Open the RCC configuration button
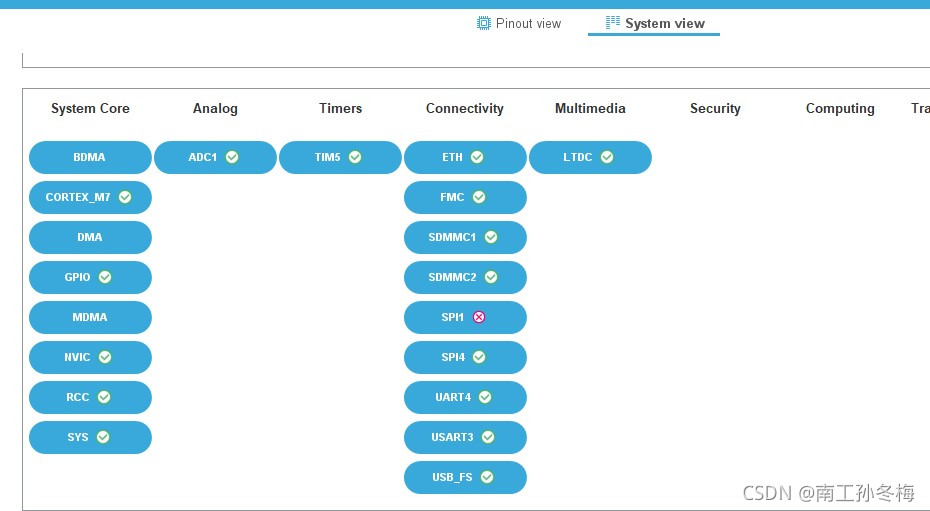The width and height of the screenshot is (930, 511). [x=90, y=397]
